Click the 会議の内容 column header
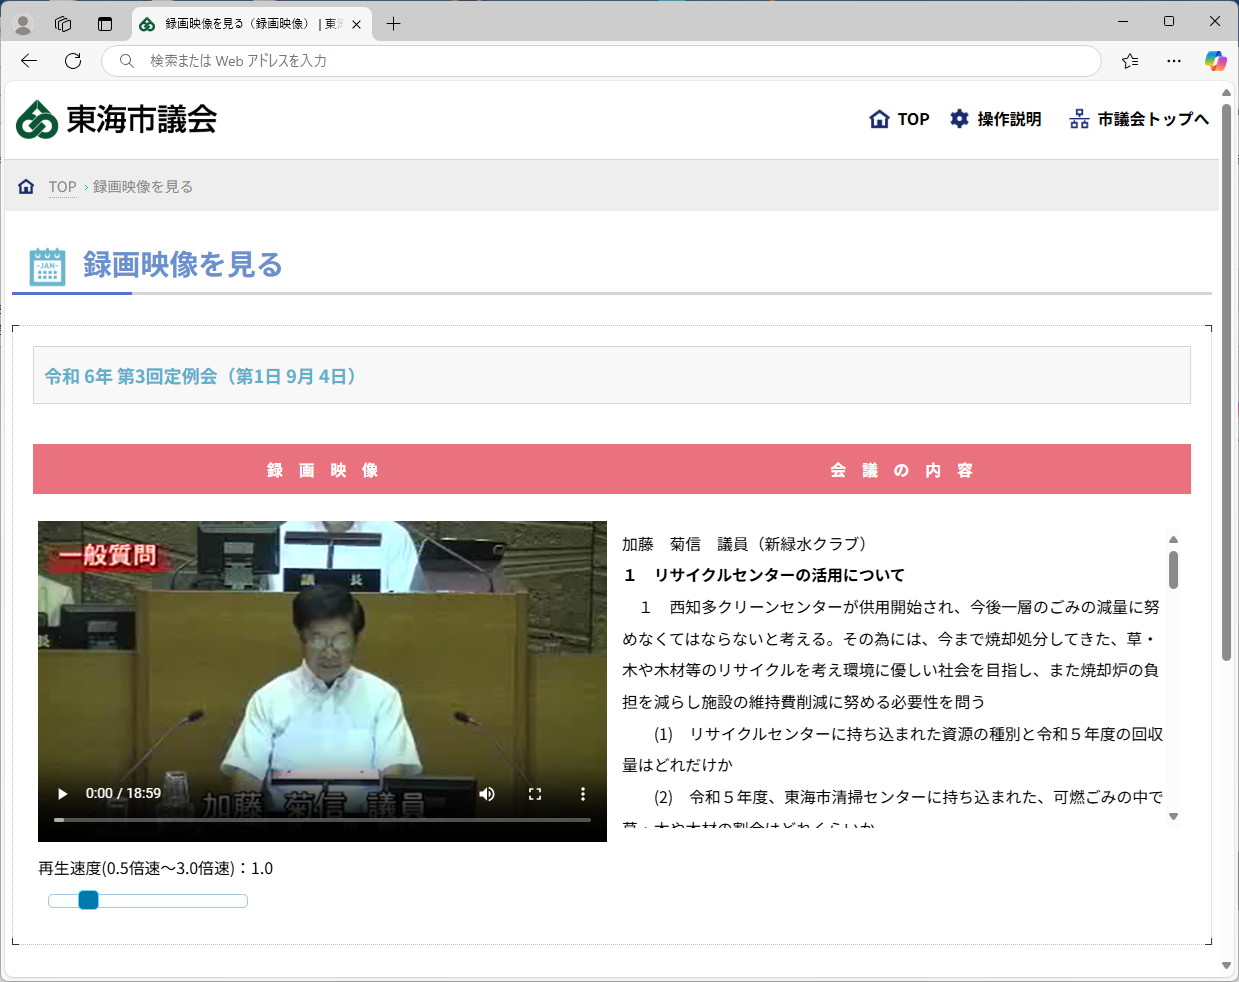1239x982 pixels. [901, 470]
